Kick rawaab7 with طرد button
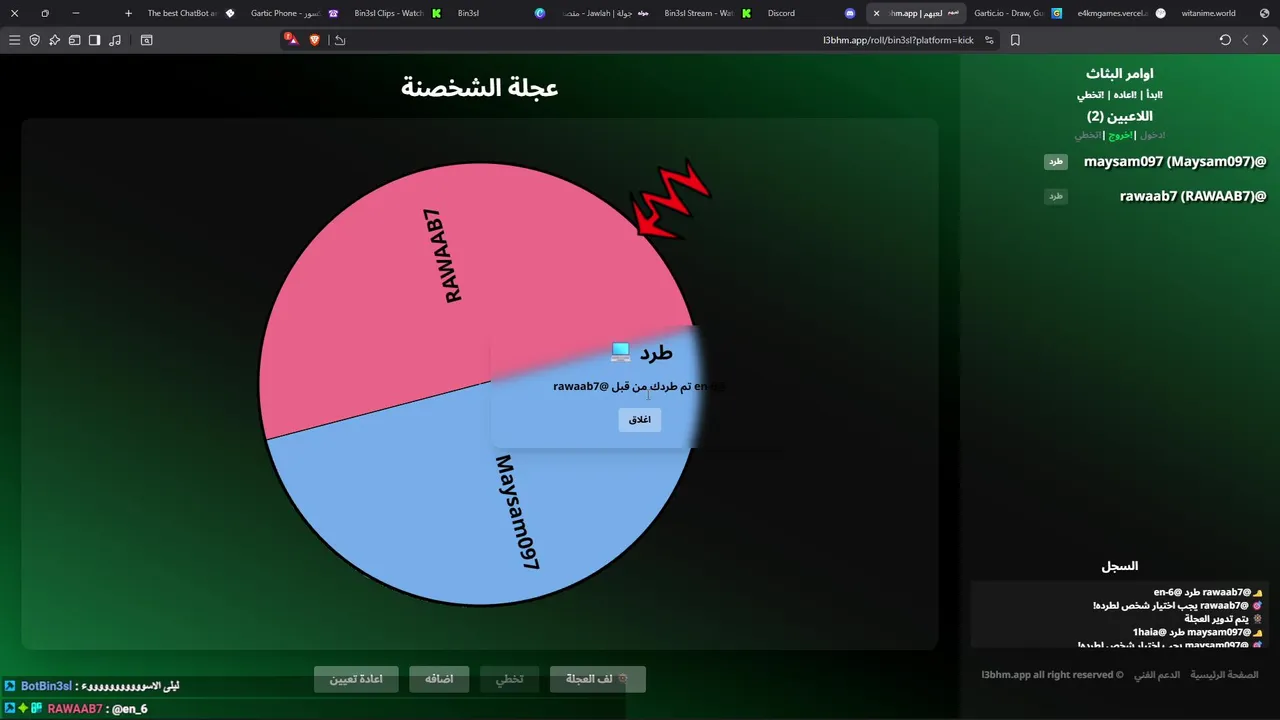The width and height of the screenshot is (1280, 720). [1056, 197]
